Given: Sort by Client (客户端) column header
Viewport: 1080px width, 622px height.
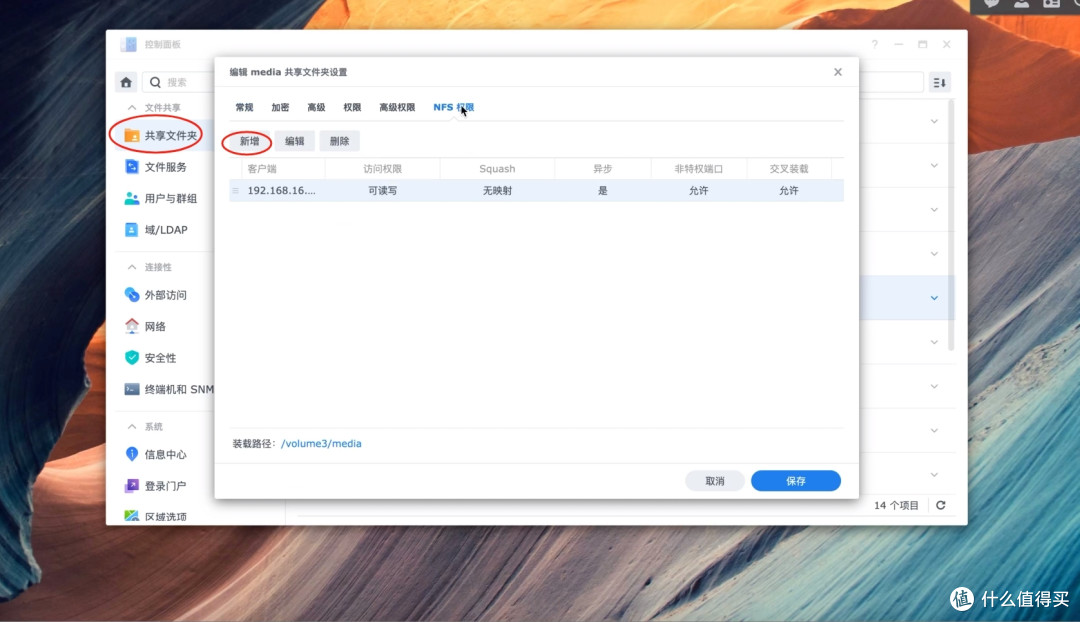Looking at the screenshot, I should click(x=283, y=169).
